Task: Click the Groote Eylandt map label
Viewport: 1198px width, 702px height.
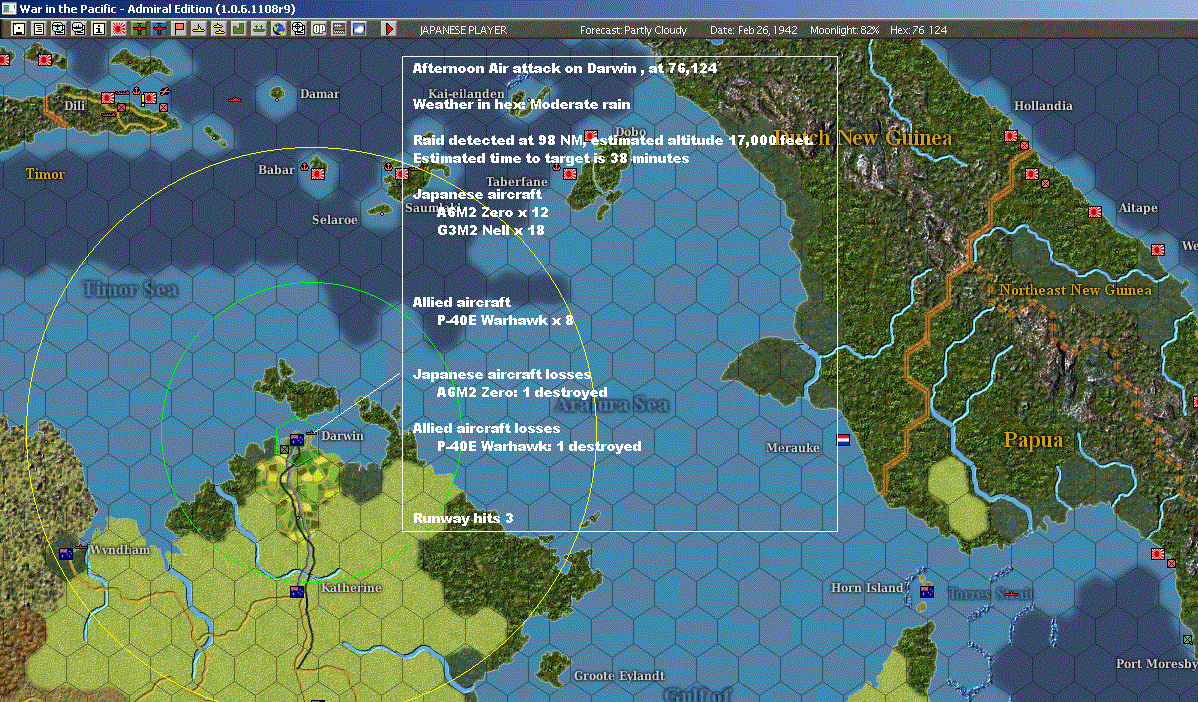Action: pos(619,675)
